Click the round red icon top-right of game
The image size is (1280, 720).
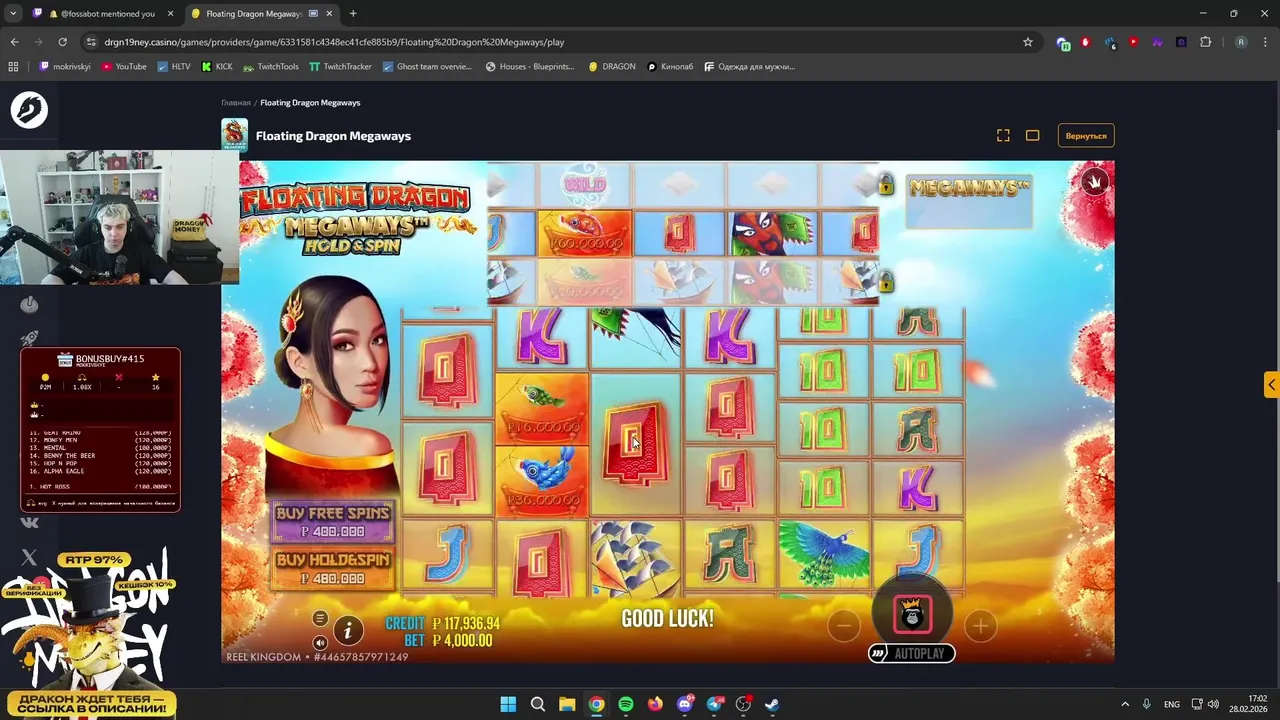(1095, 181)
